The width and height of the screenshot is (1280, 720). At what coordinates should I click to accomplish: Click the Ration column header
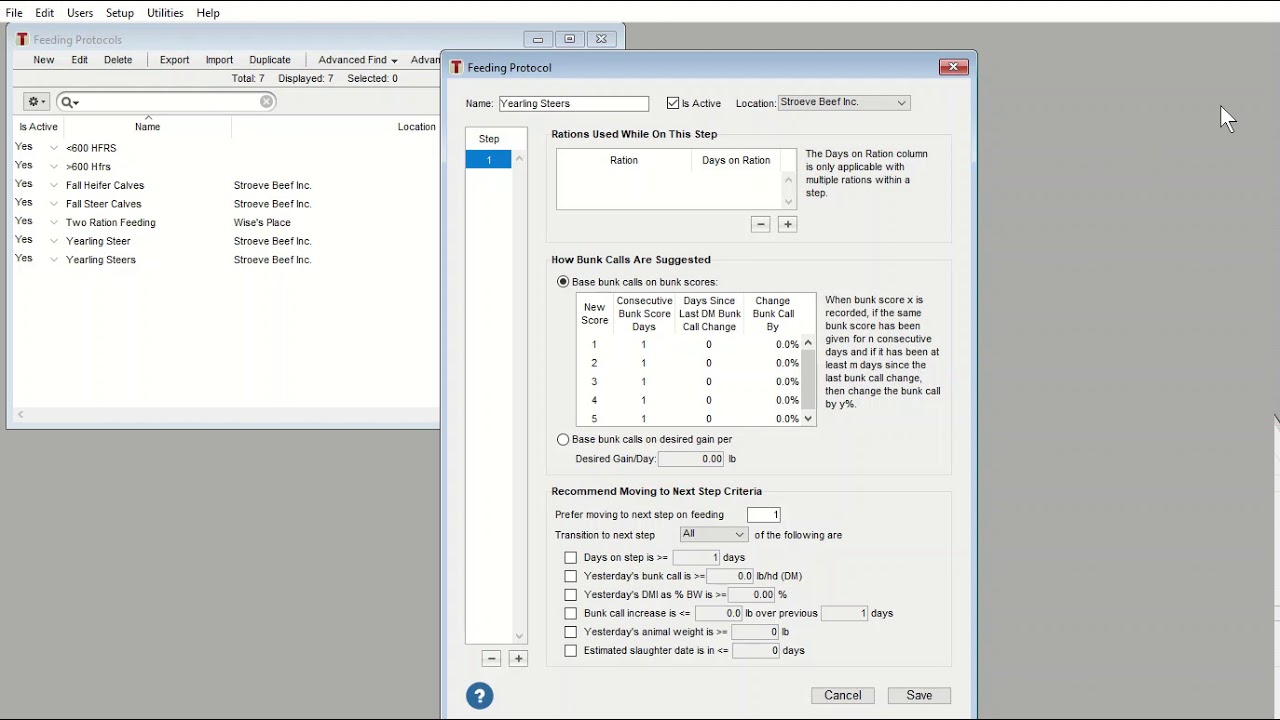624,160
